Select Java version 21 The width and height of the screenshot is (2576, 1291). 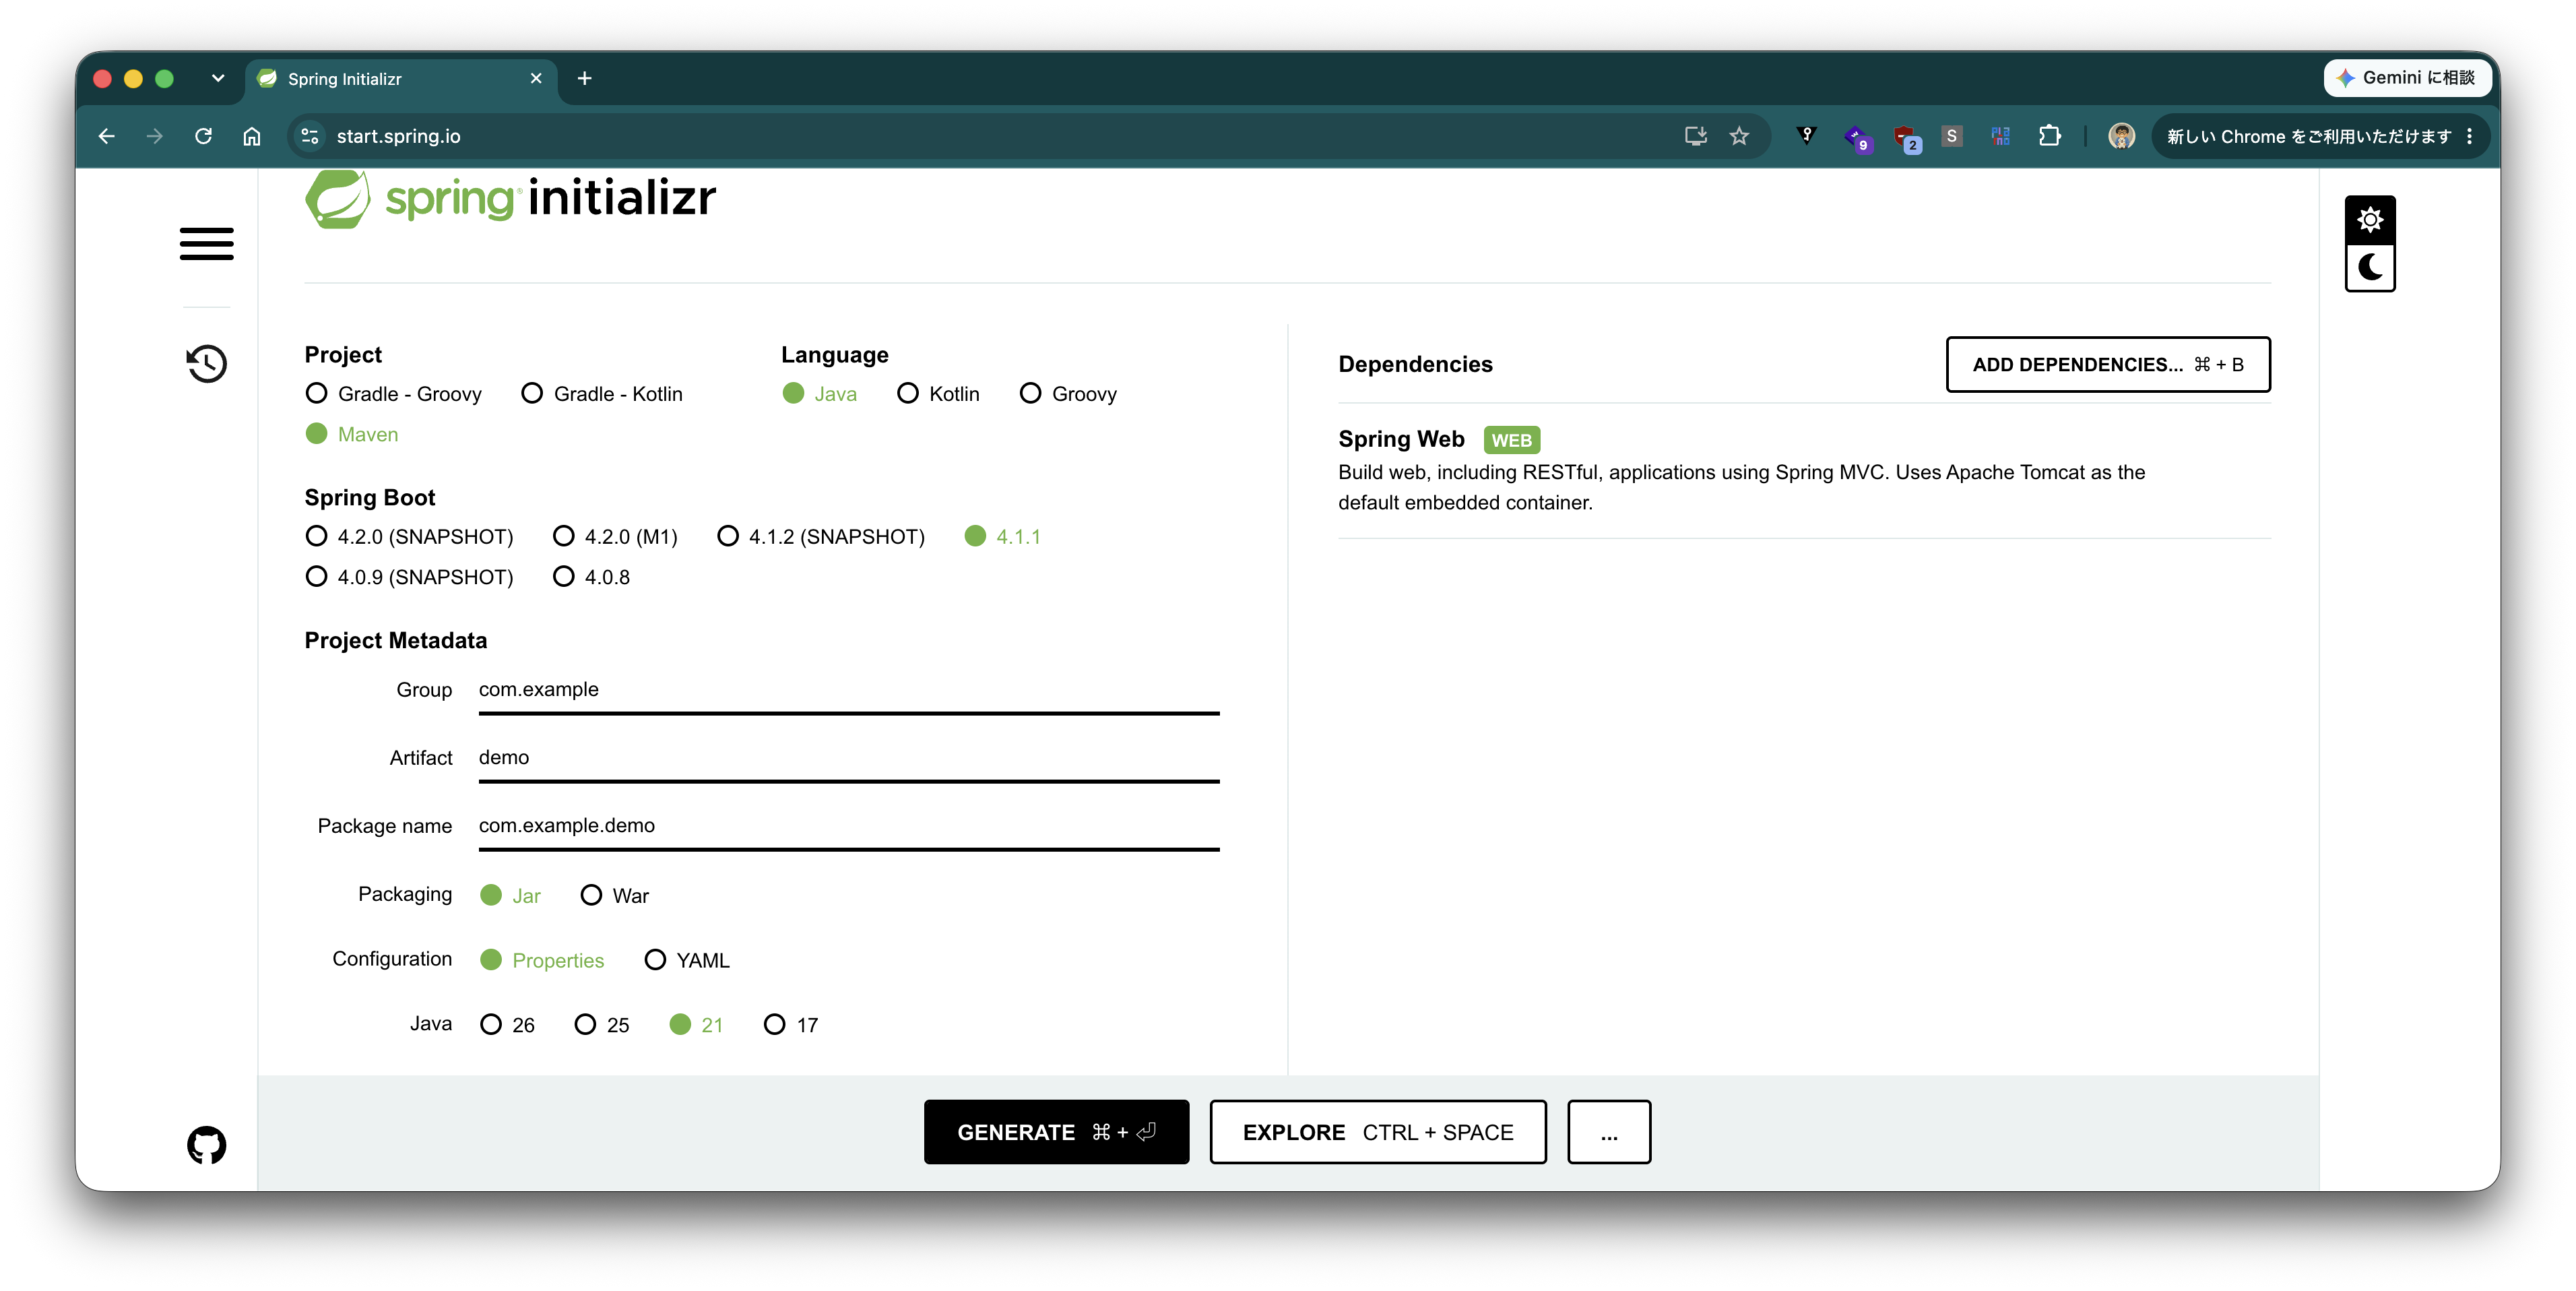coord(696,1025)
